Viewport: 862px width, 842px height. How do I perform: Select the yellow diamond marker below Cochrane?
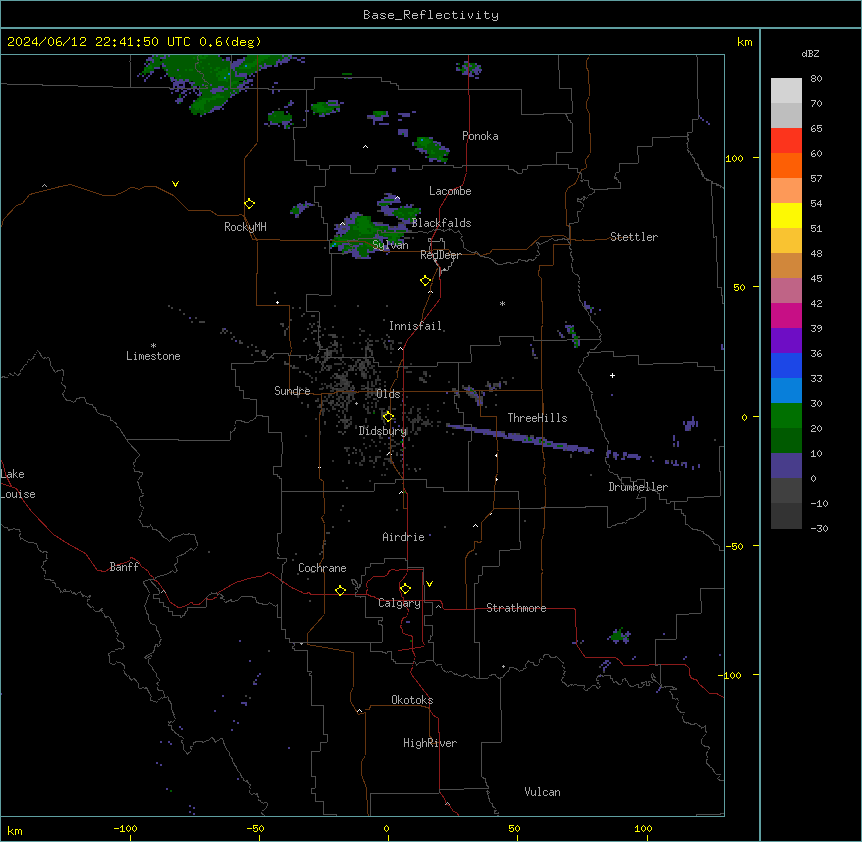tap(340, 590)
